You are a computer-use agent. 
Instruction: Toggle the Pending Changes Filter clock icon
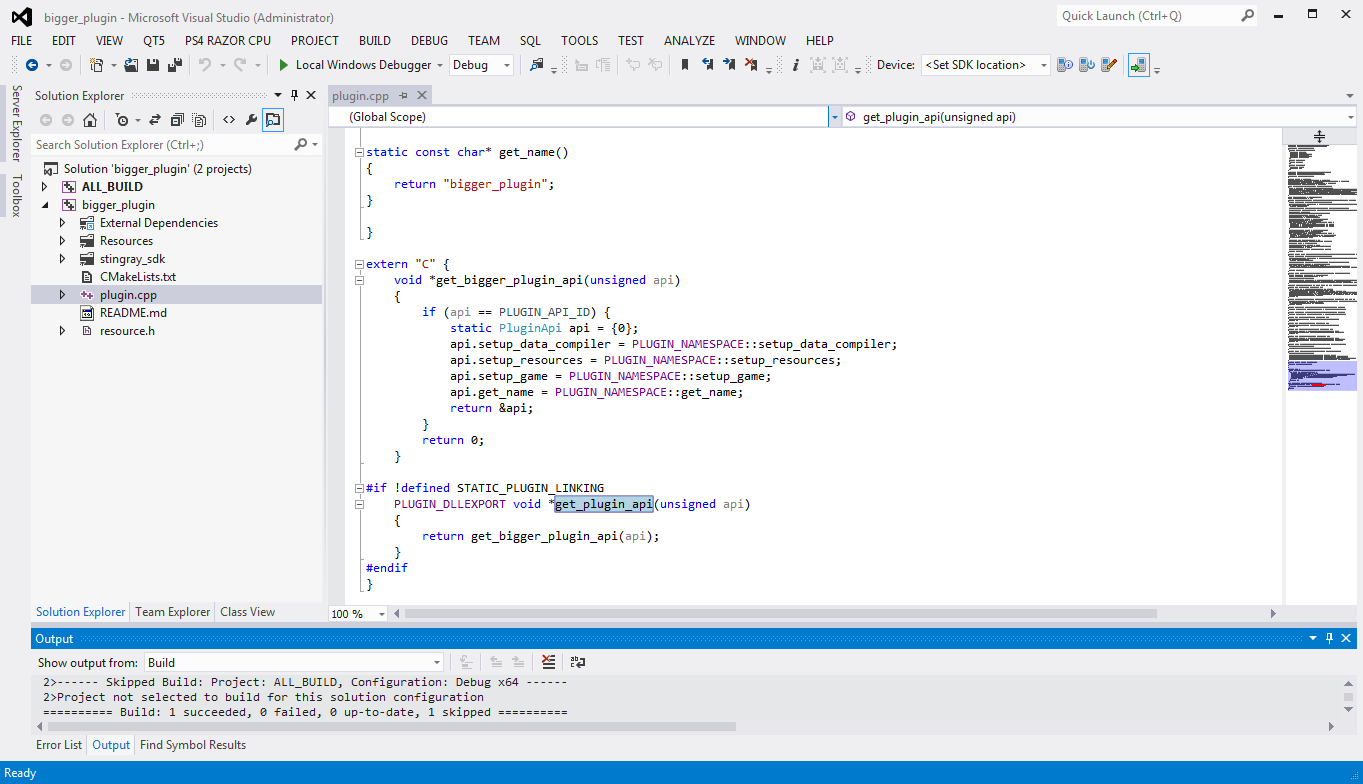click(121, 120)
